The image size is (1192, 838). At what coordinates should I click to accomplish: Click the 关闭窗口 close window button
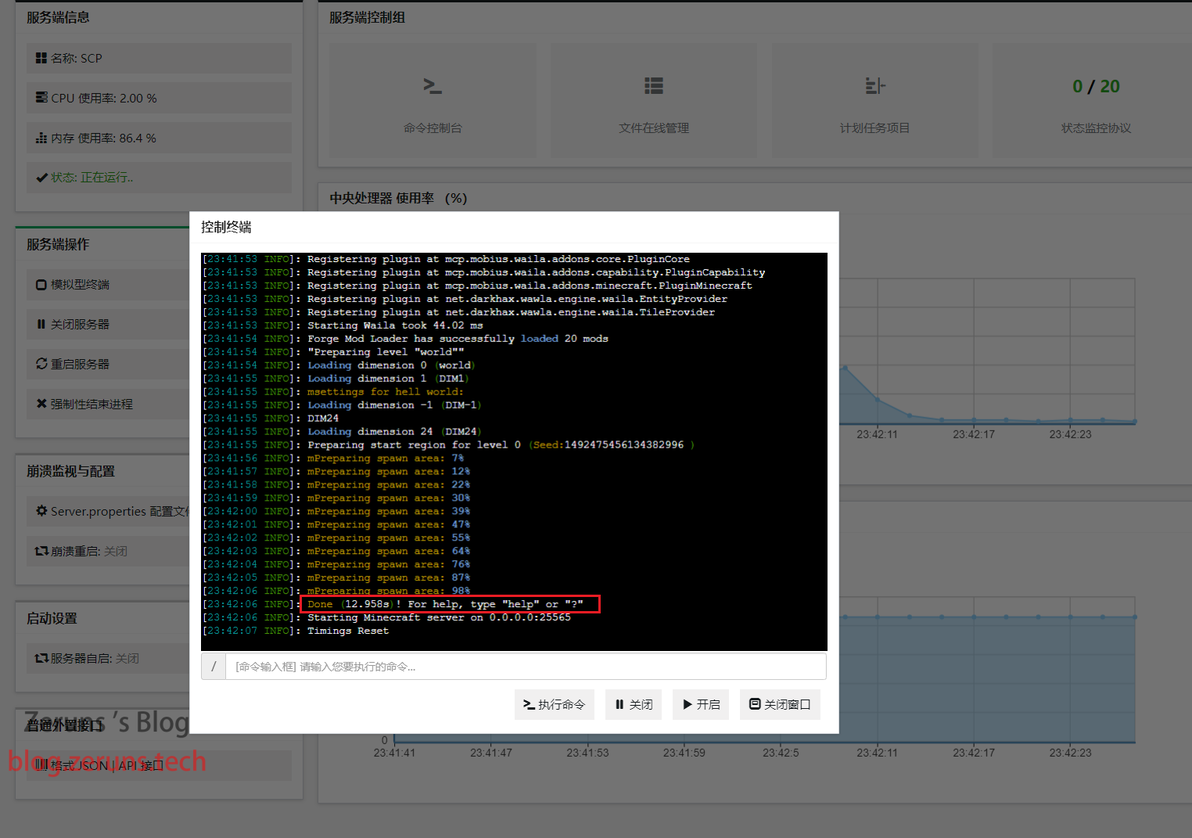tap(780, 704)
